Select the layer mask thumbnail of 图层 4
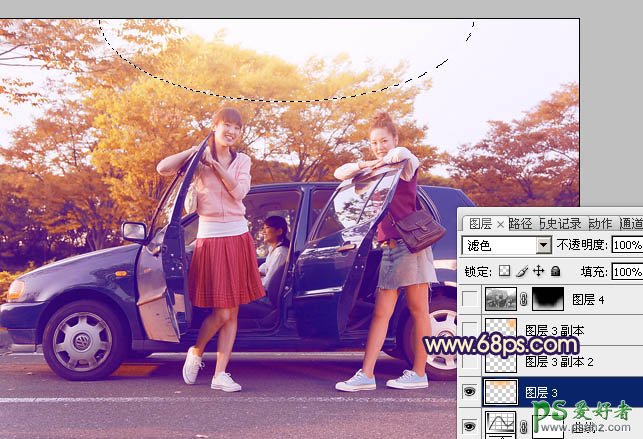Screen dimensions: 643x439 (x=546, y=298)
